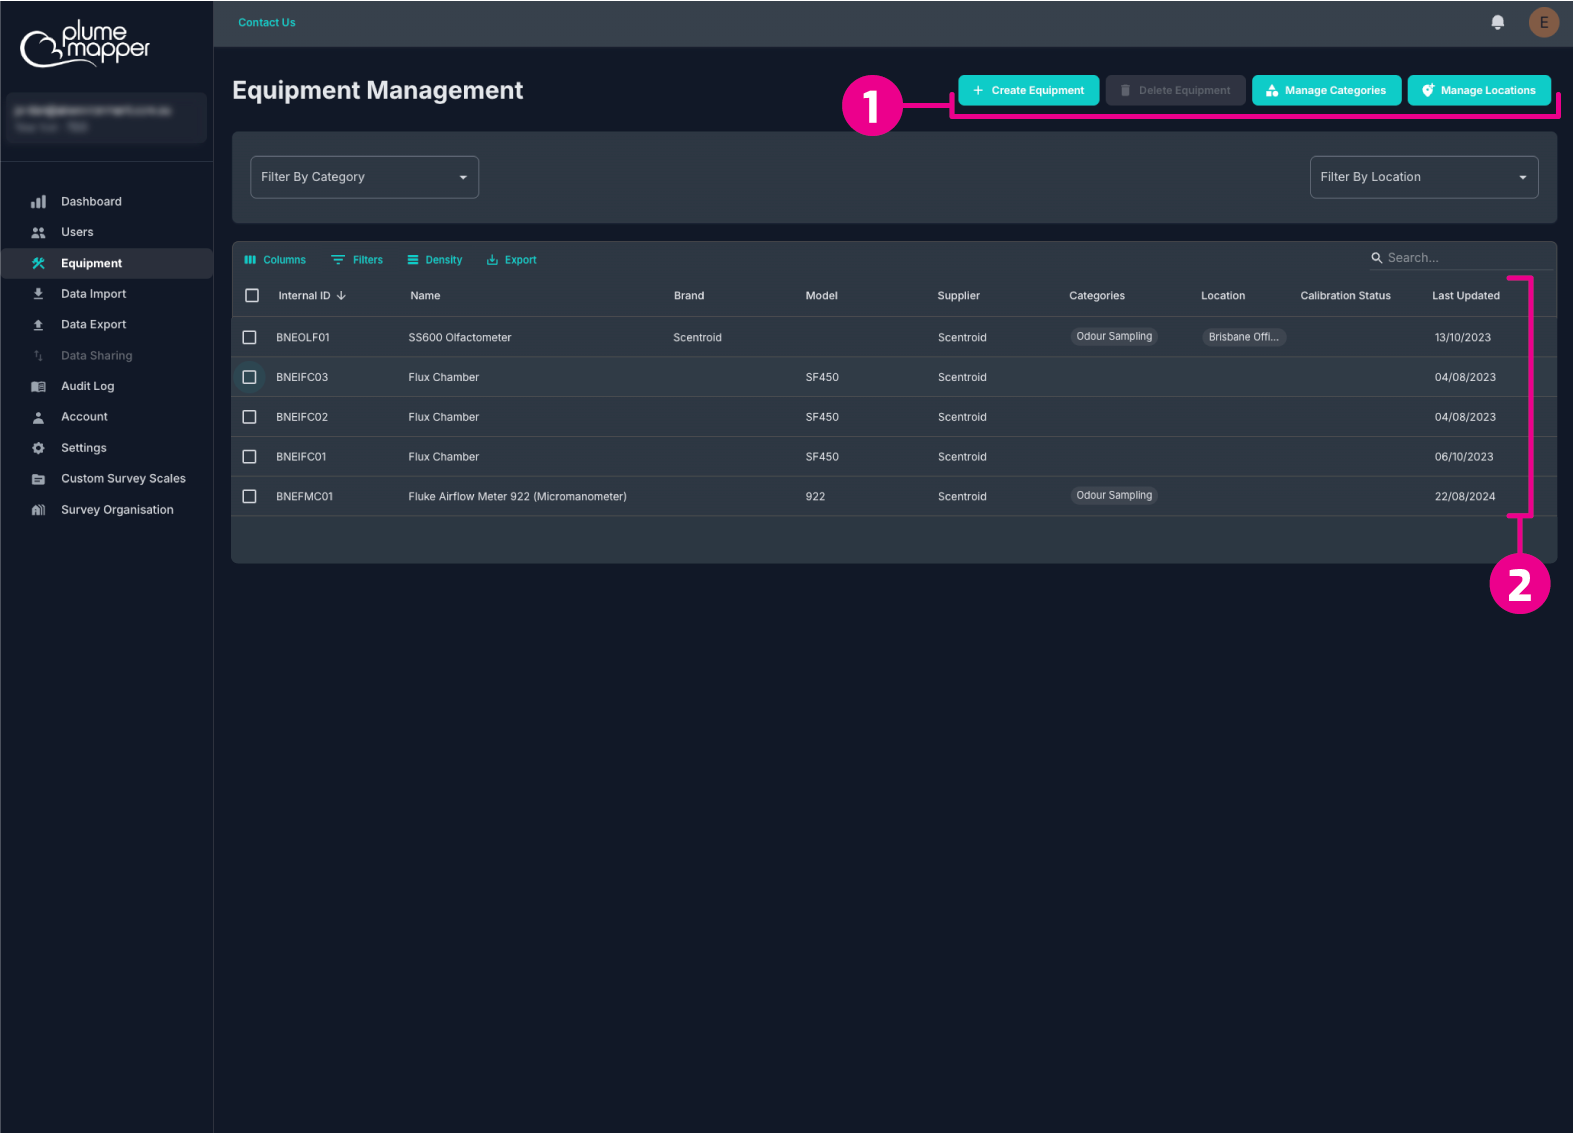Click the date 22/08/2024 cell
This screenshot has width=1573, height=1133.
[x=1465, y=497]
